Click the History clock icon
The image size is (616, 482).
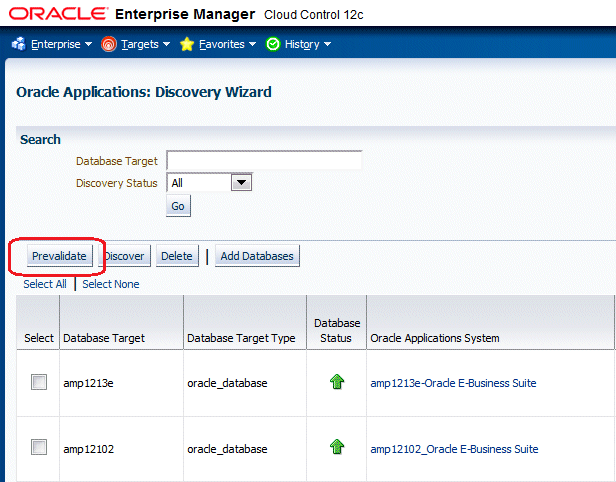coord(273,44)
